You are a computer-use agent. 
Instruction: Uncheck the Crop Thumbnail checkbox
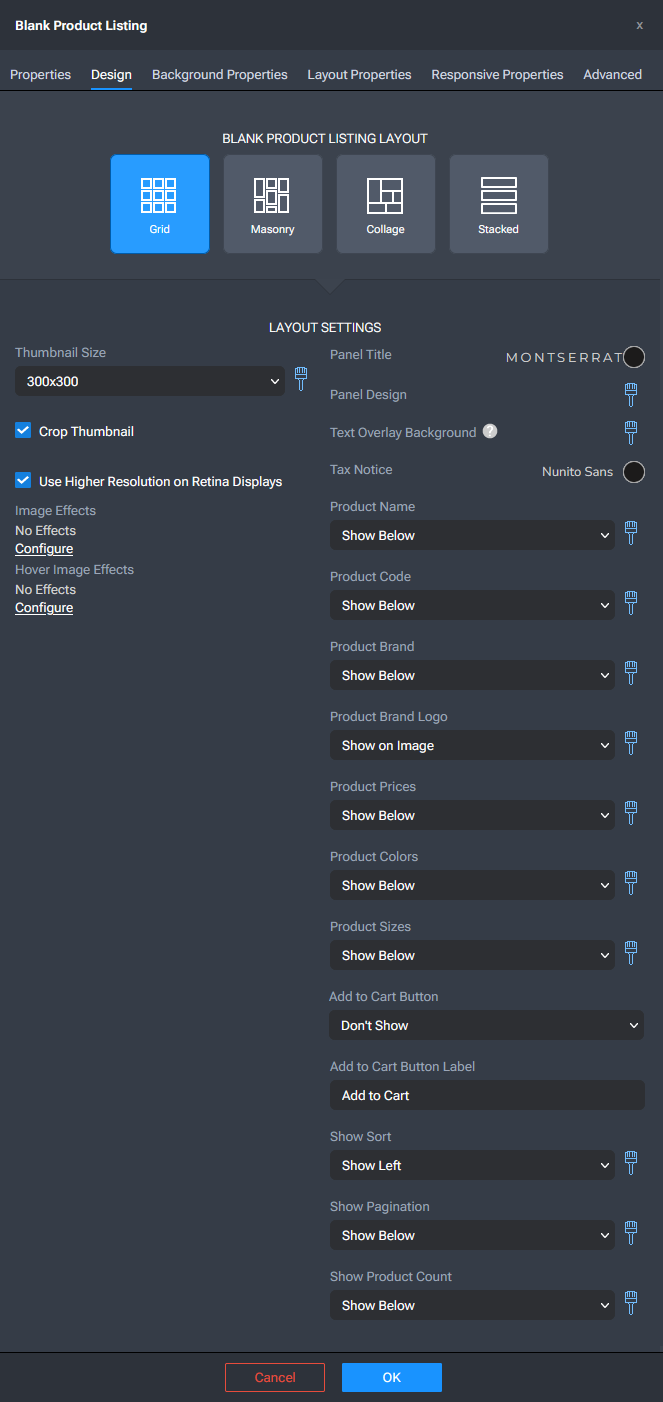[23, 430]
